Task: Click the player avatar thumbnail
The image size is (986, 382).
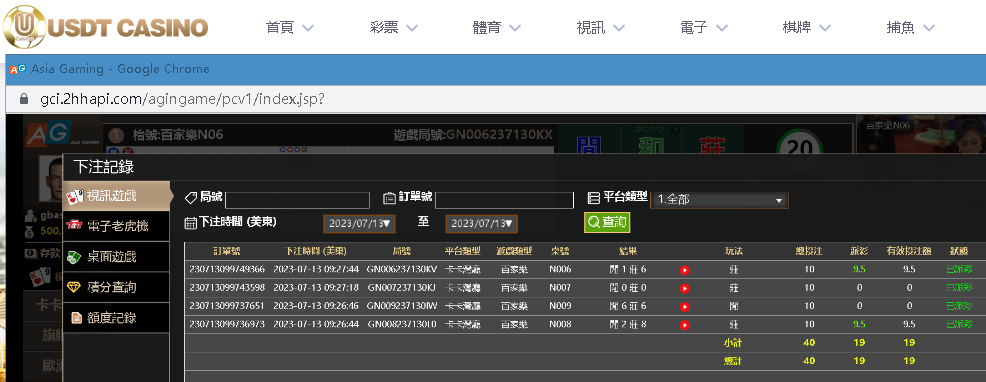Action: 52,178
